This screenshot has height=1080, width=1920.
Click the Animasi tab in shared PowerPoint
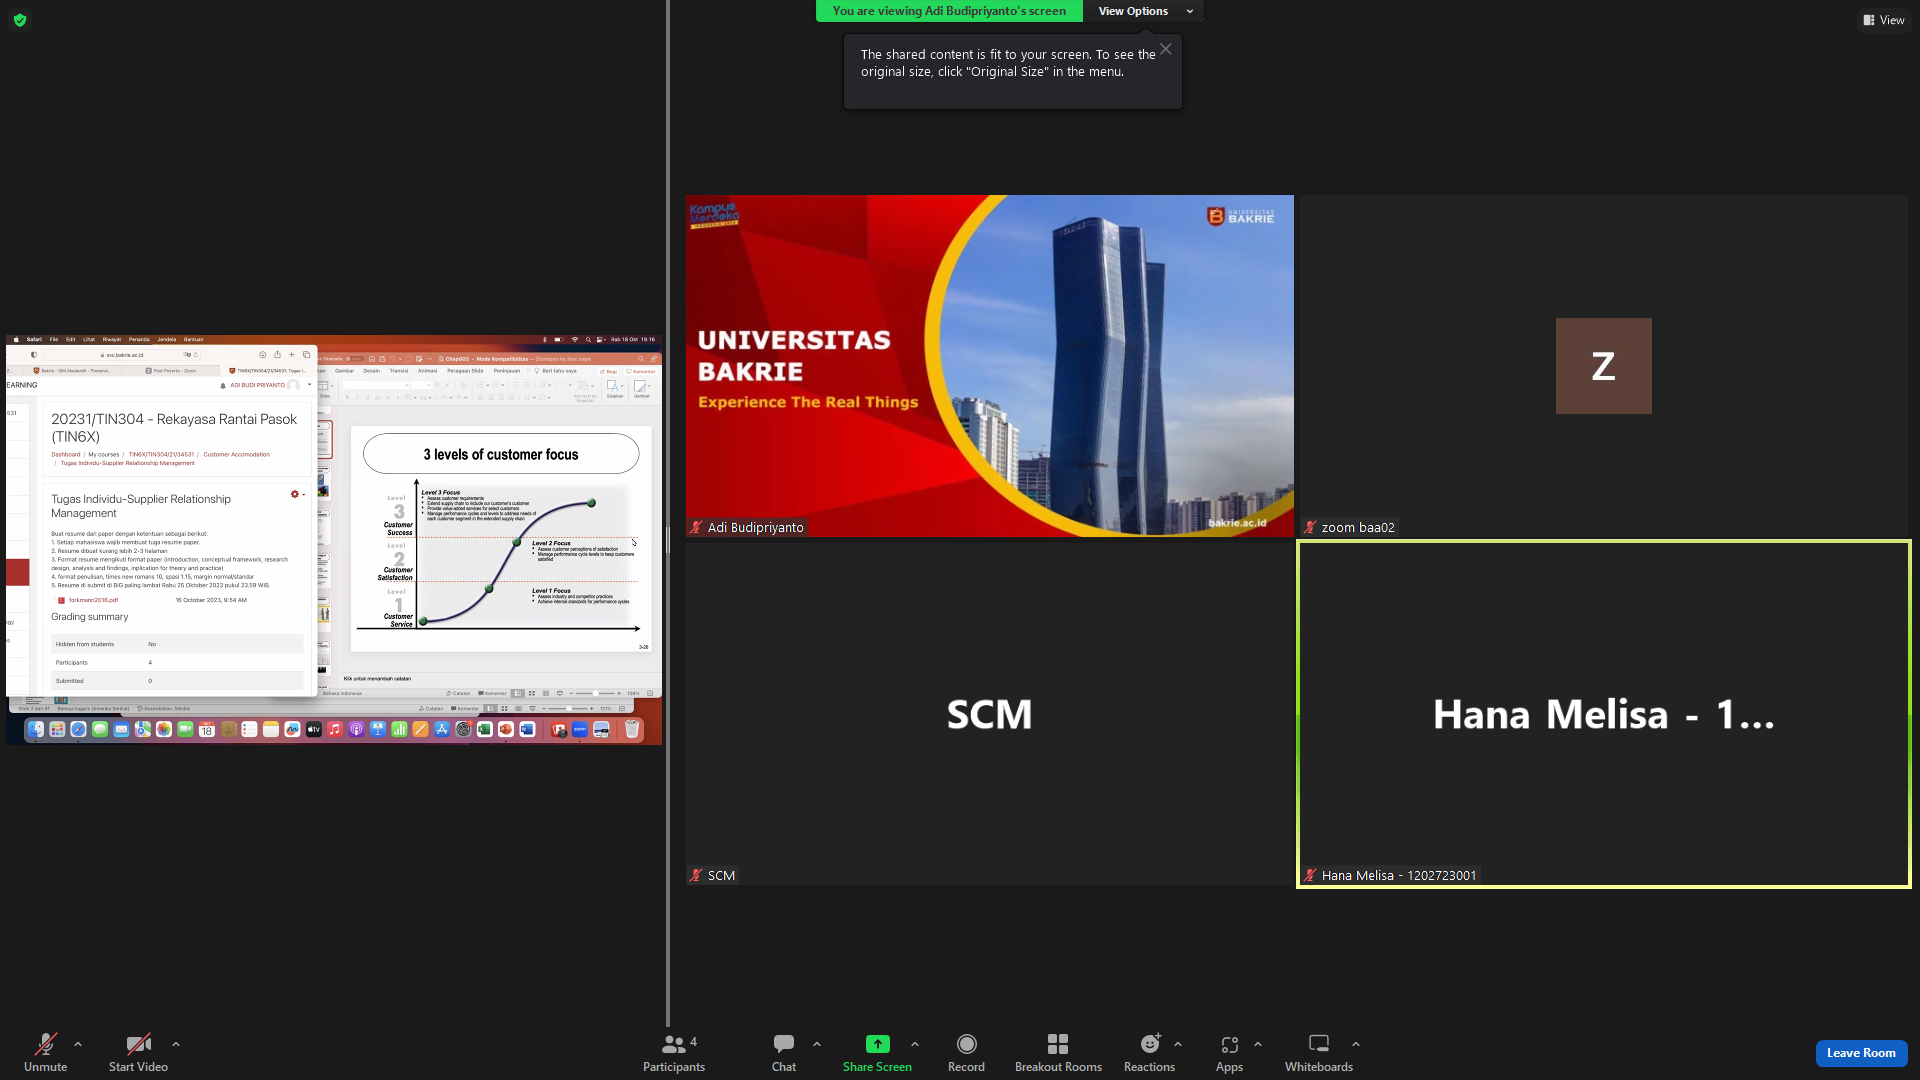(427, 370)
